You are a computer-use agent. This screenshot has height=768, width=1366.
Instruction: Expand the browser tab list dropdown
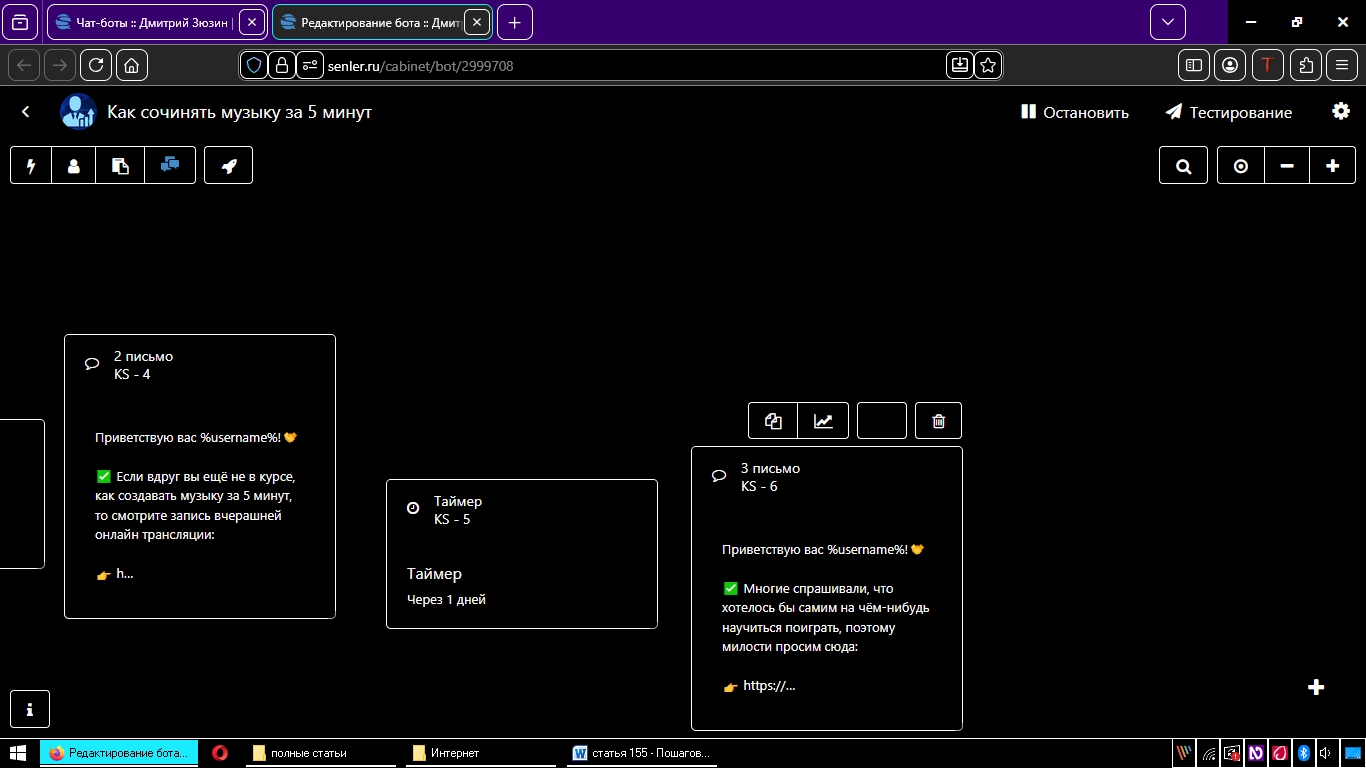tap(1167, 22)
